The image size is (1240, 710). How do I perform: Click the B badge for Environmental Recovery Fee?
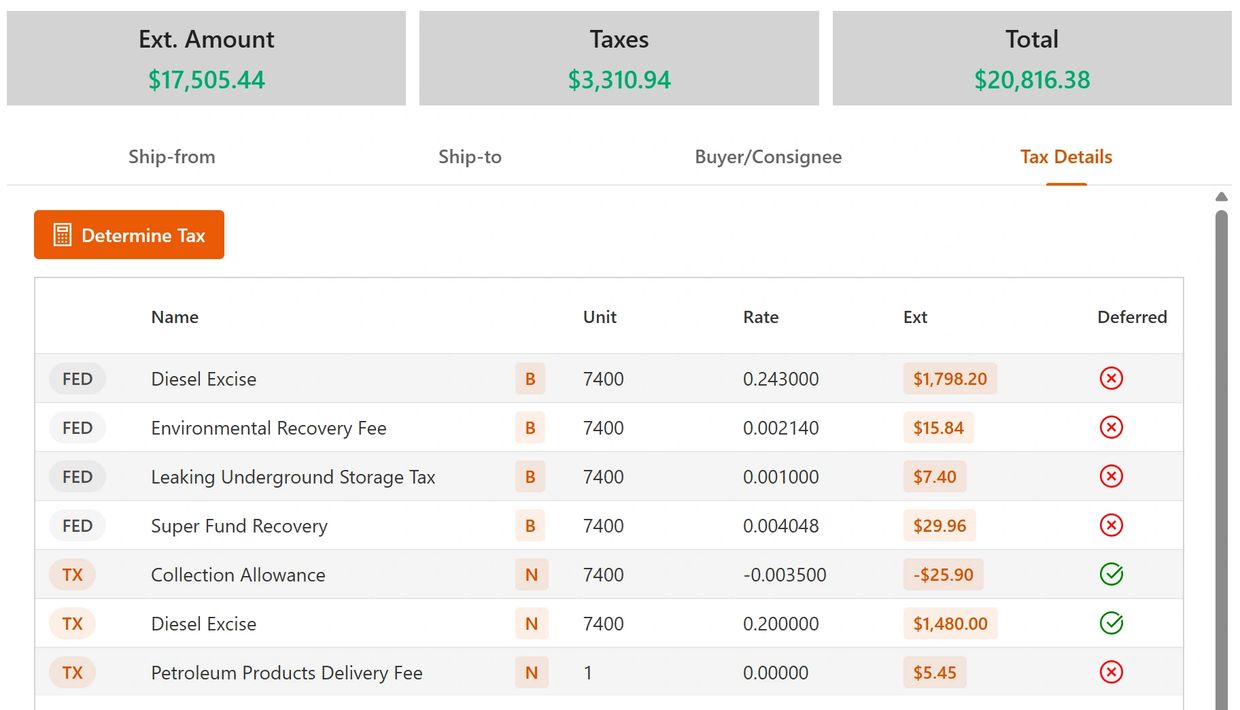pos(530,427)
